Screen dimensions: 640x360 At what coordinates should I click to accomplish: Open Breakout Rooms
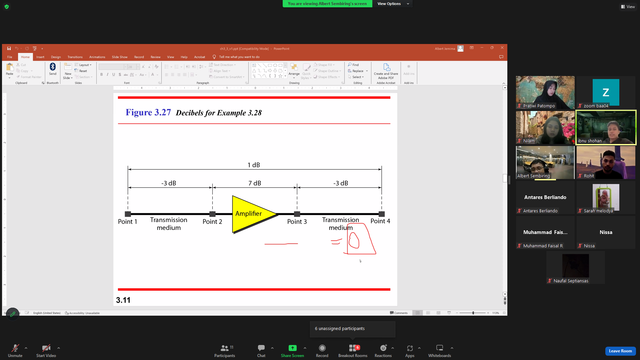(x=353, y=350)
